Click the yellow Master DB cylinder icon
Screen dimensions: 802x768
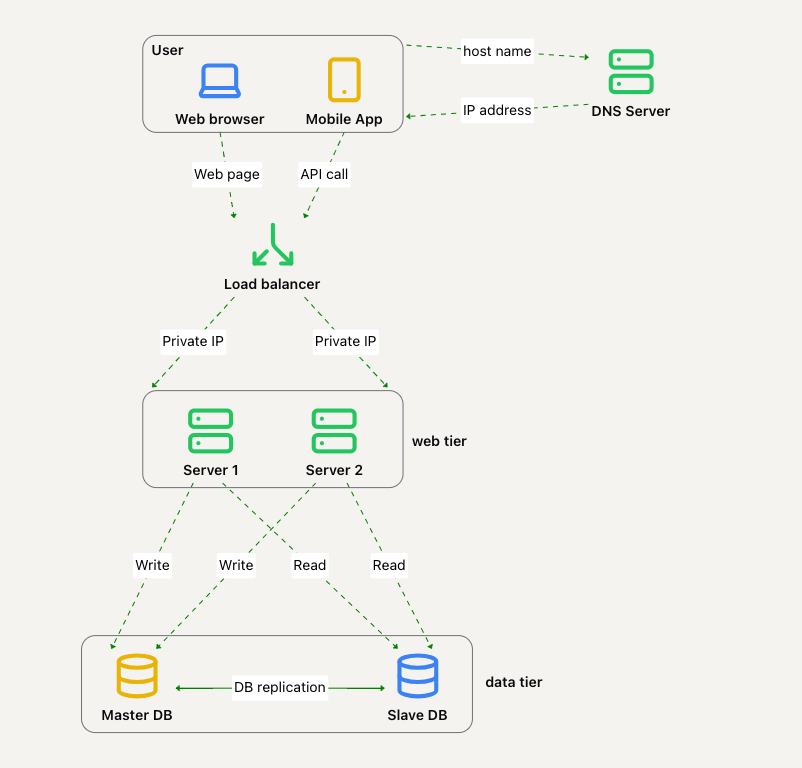(x=137, y=676)
